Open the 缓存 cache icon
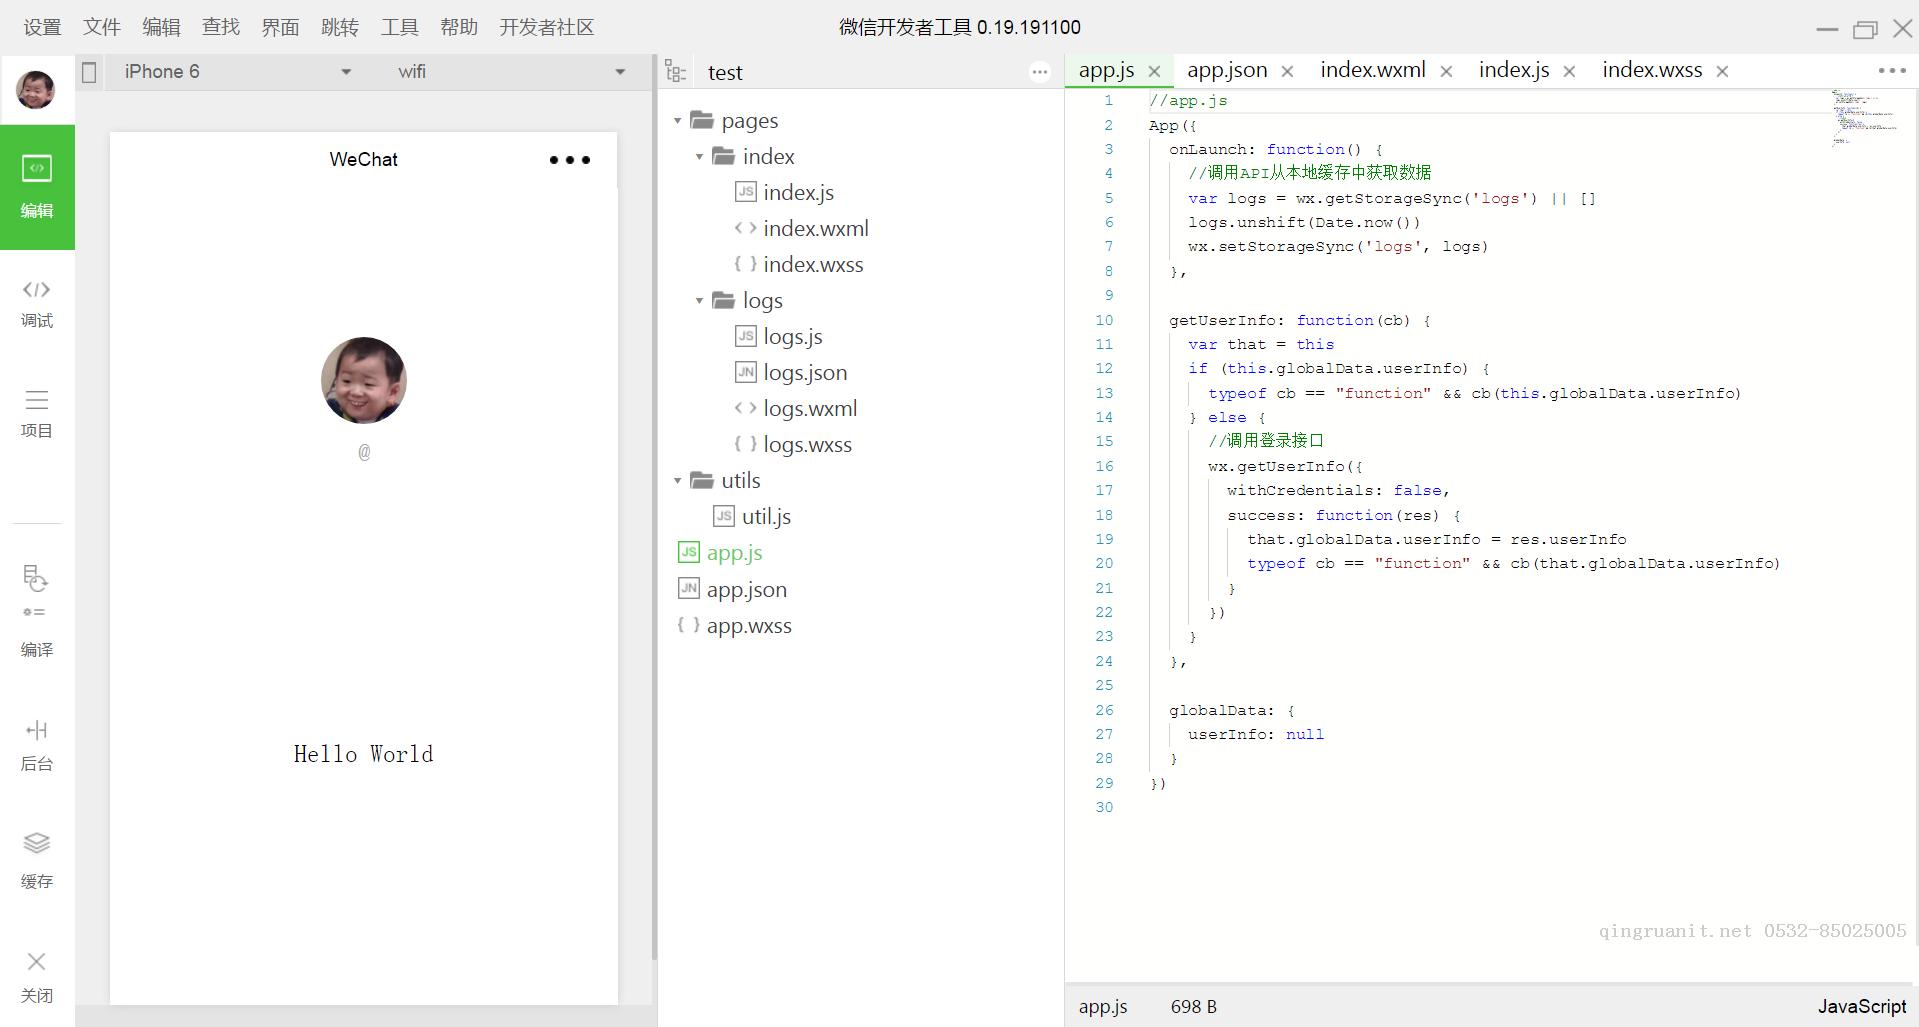This screenshot has height=1027, width=1919. [x=37, y=858]
